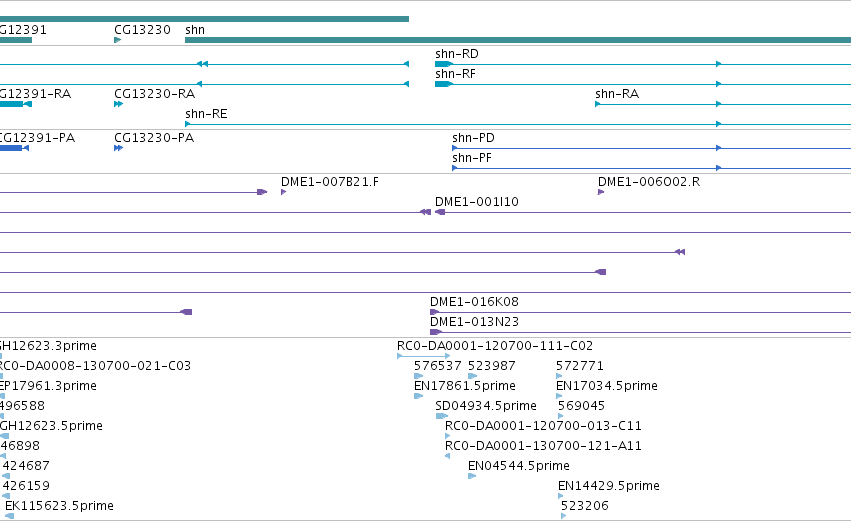Screen dimensions: 851x521
Task: Select the 576537 EST arrow glyph
Action: coord(418,376)
